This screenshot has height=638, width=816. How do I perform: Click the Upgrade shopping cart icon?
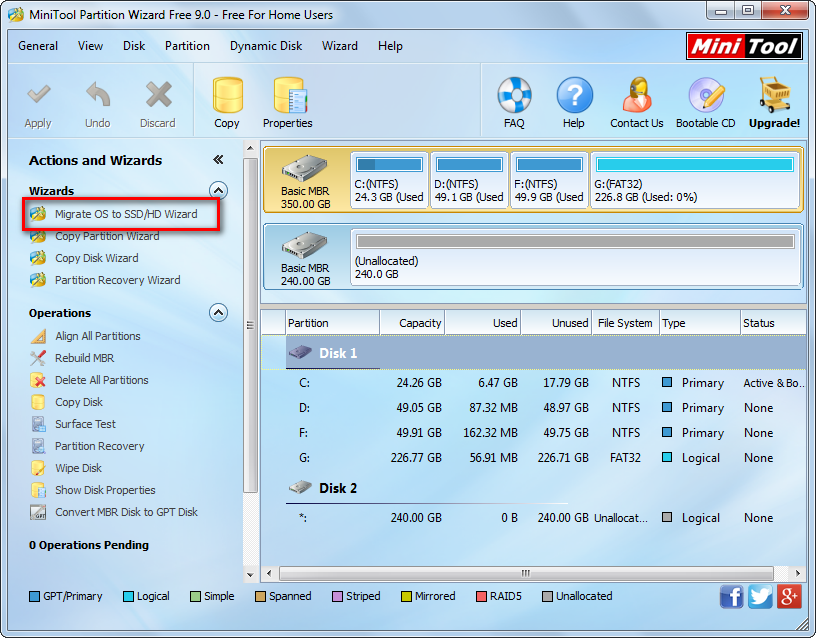click(774, 95)
